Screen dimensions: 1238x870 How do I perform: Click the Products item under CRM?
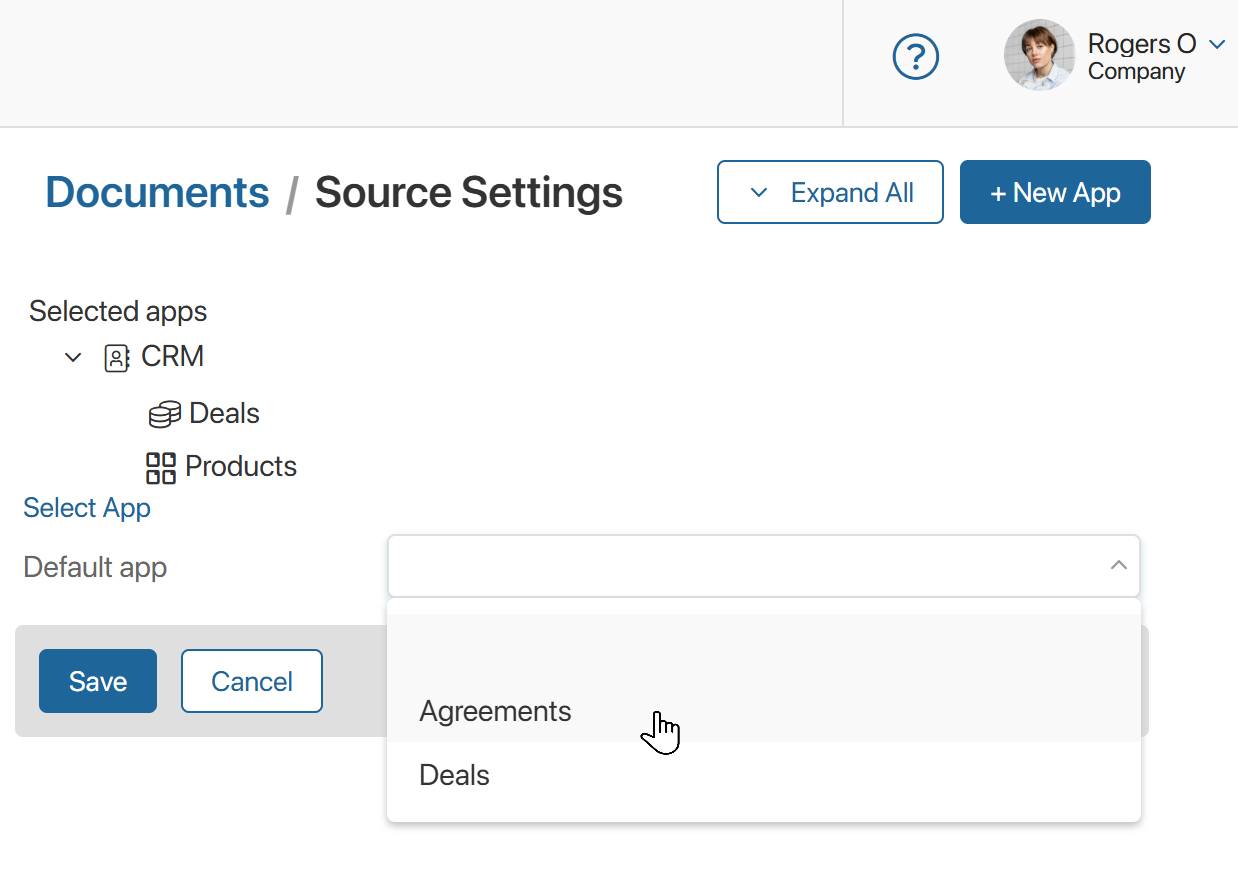coord(240,466)
